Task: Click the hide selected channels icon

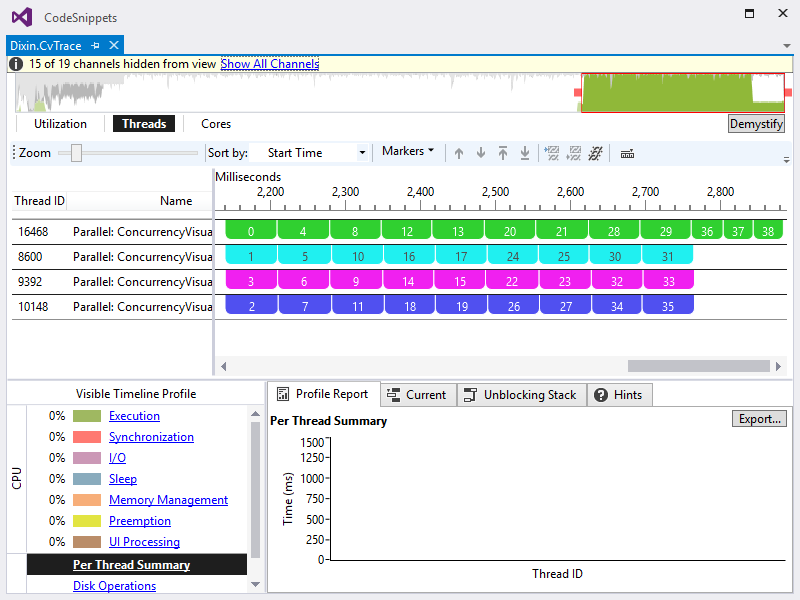Action: click(x=552, y=153)
